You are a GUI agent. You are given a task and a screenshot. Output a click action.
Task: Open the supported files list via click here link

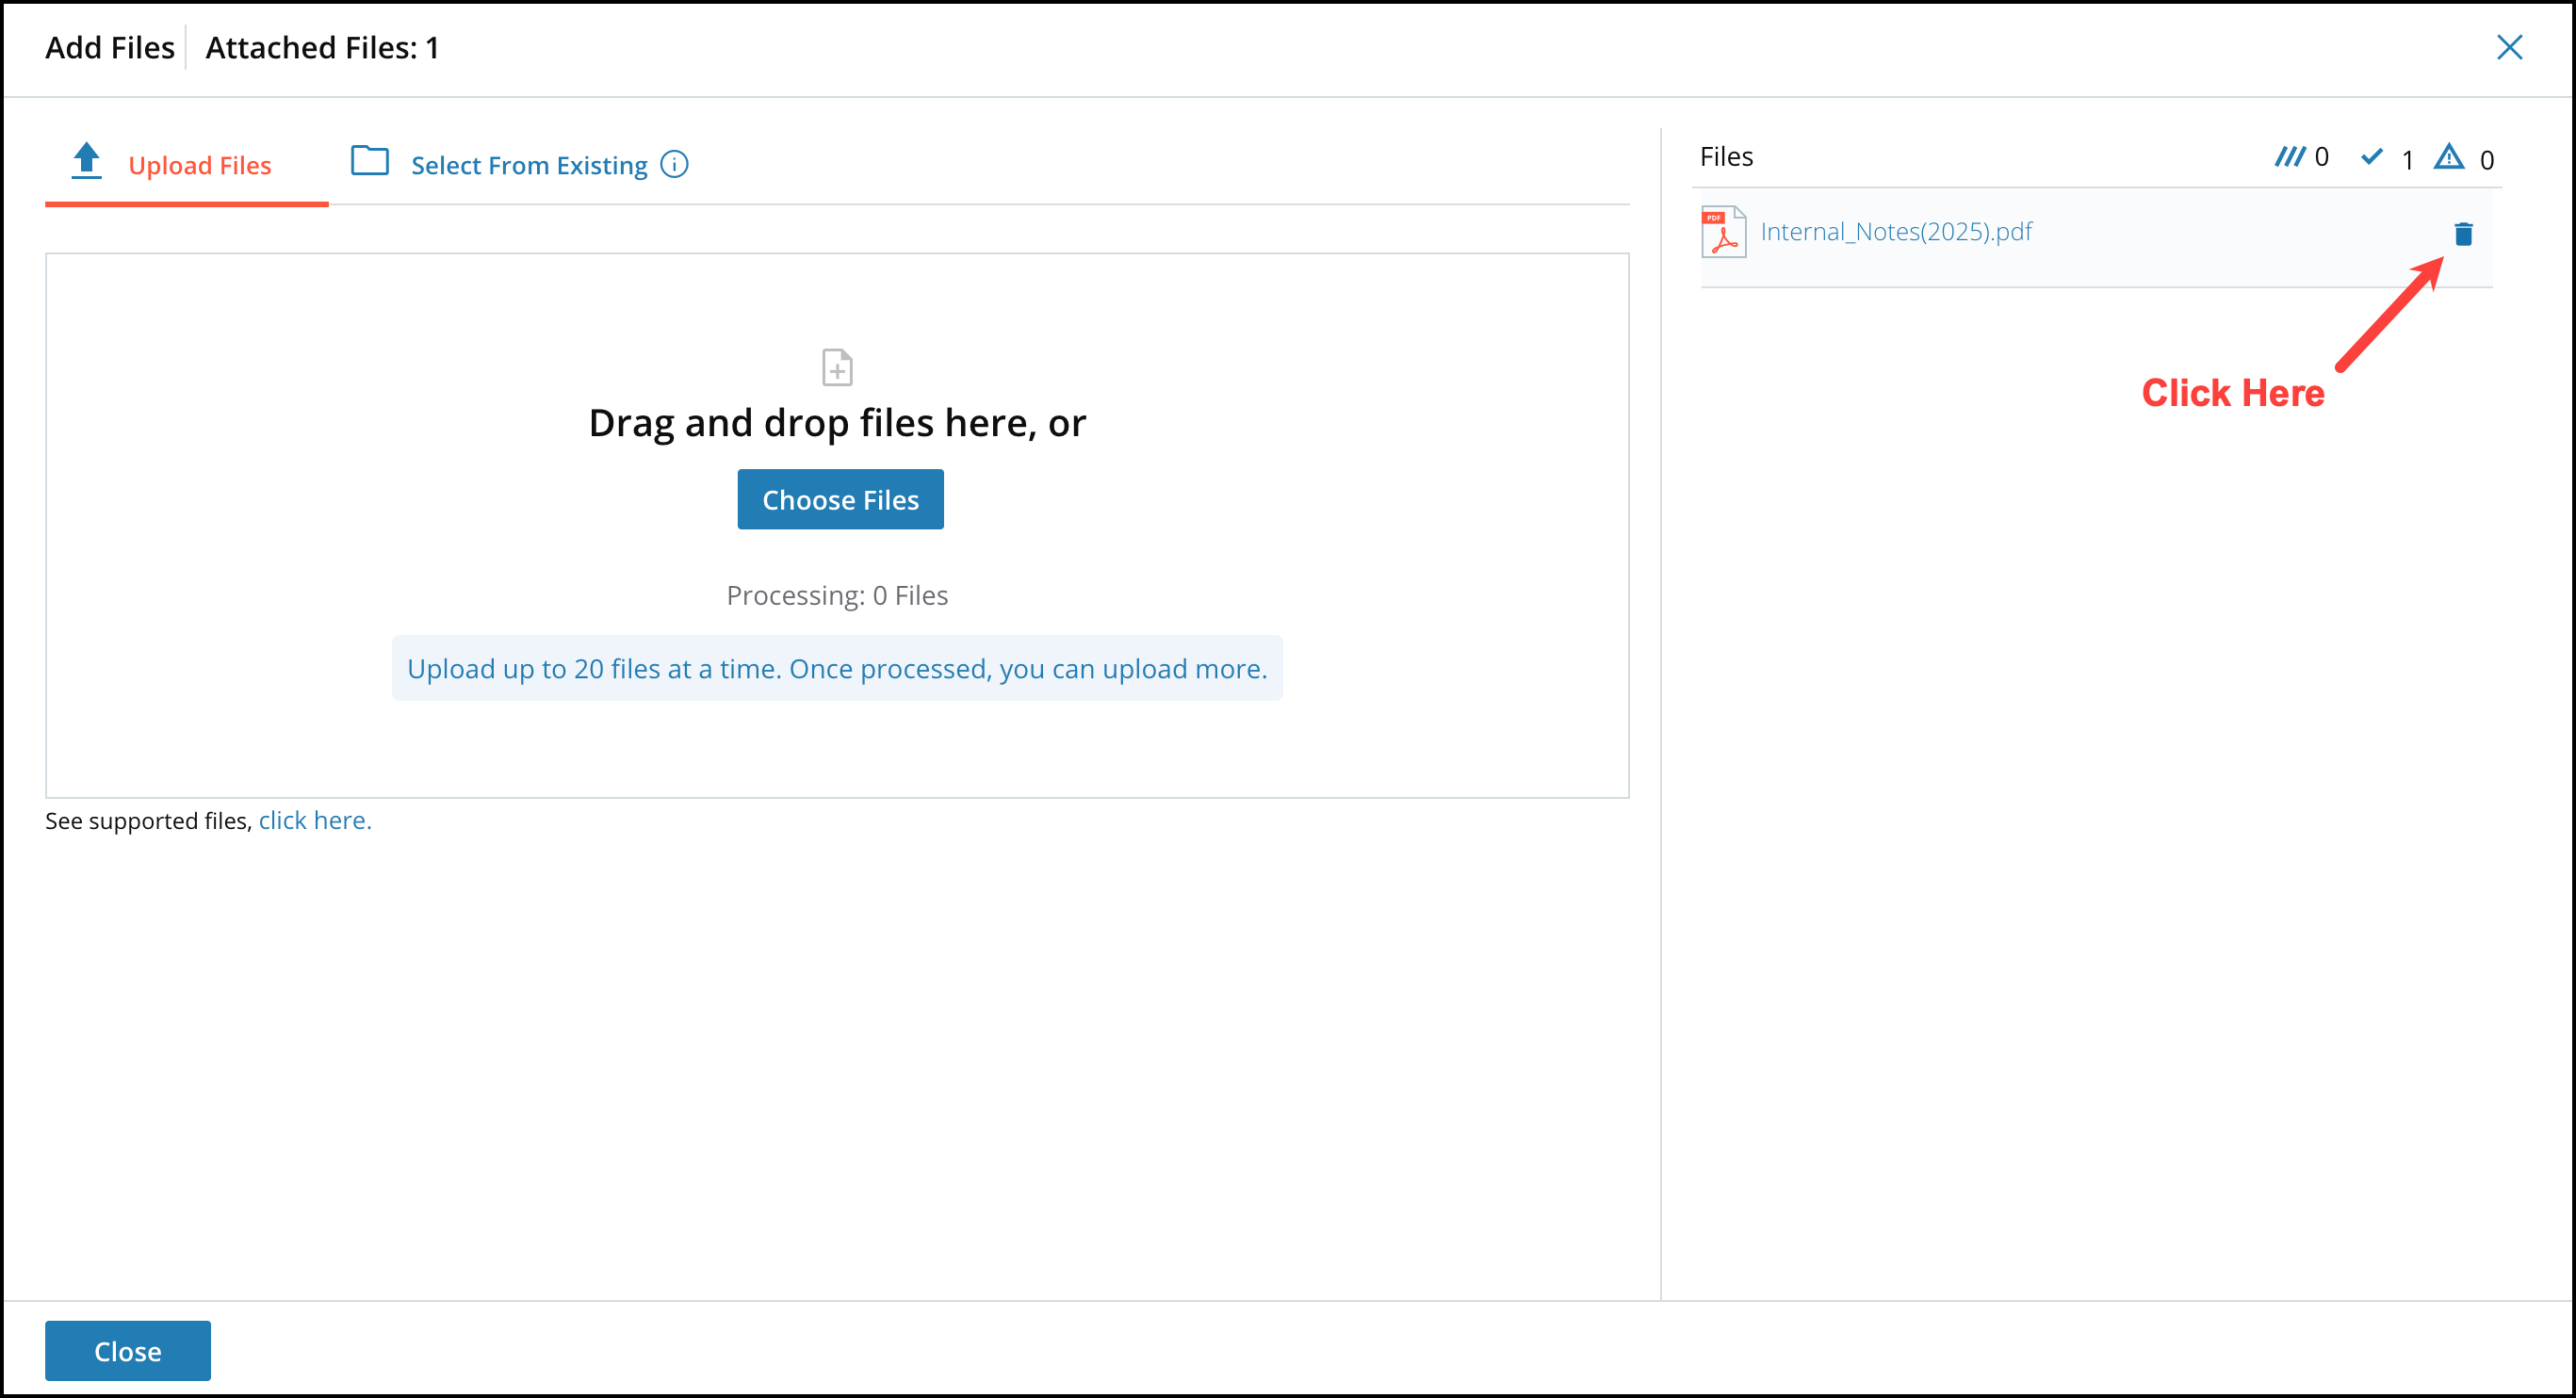pos(314,820)
